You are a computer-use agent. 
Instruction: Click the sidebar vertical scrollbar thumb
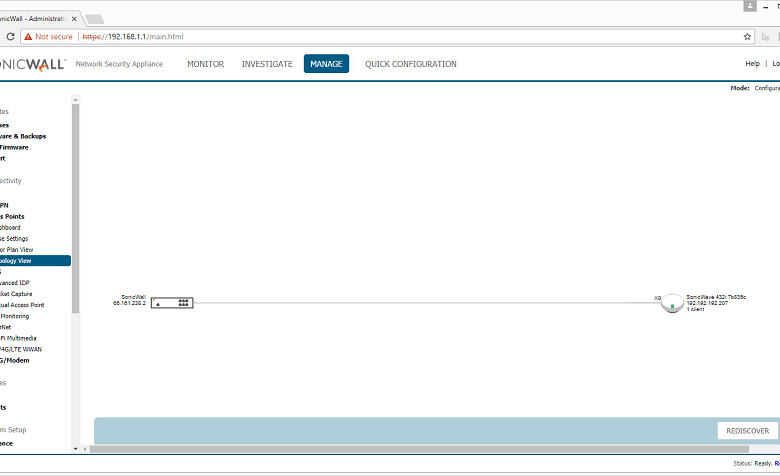click(x=76, y=208)
